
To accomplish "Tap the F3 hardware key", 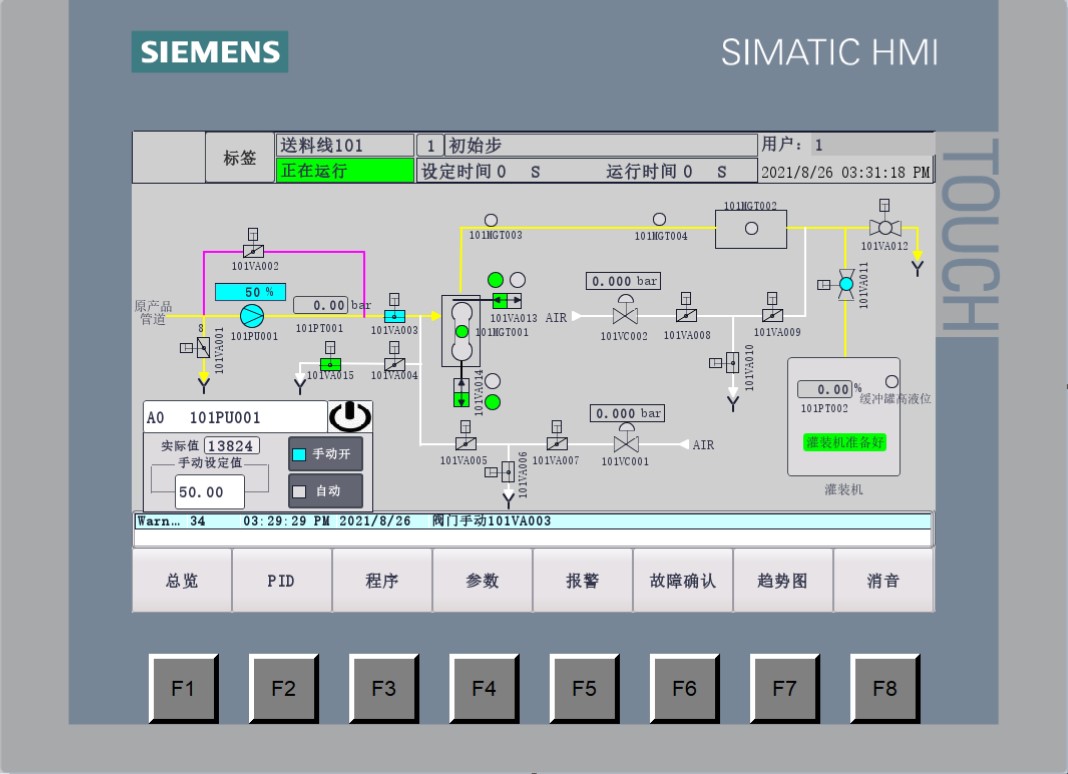I will point(383,688).
